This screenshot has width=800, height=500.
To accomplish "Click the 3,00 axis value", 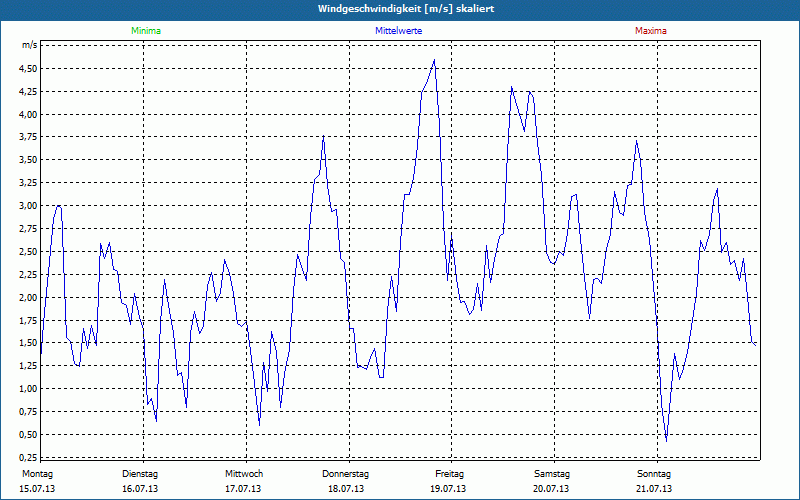I will coord(29,206).
